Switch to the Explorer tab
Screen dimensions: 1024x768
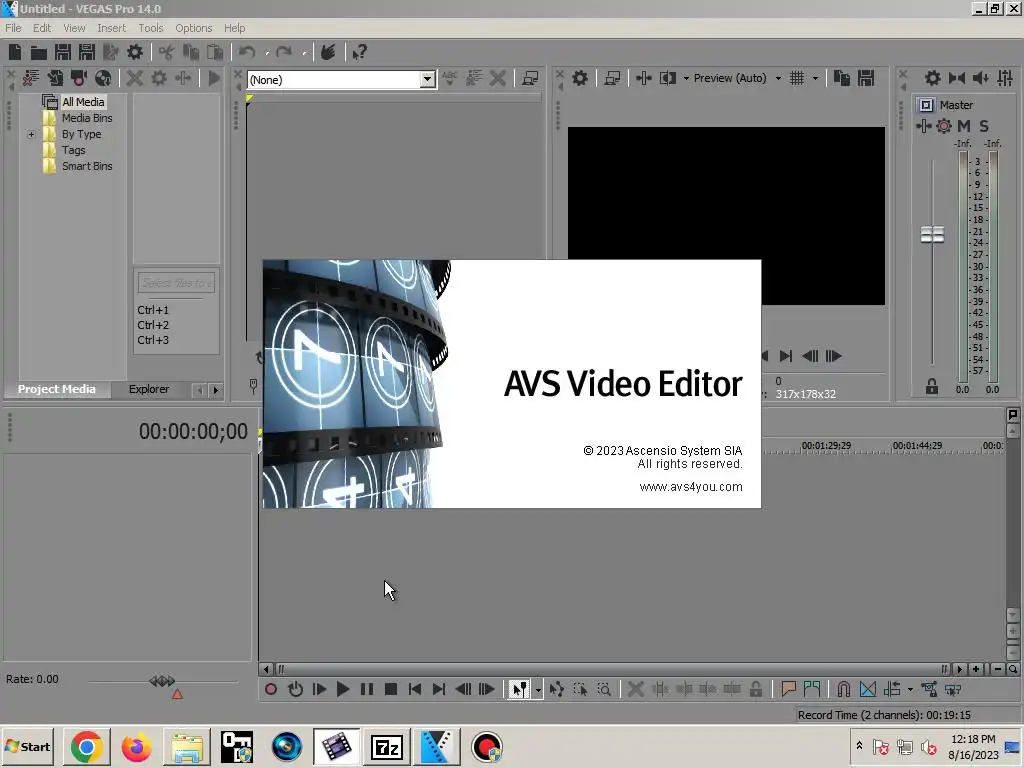(149, 389)
